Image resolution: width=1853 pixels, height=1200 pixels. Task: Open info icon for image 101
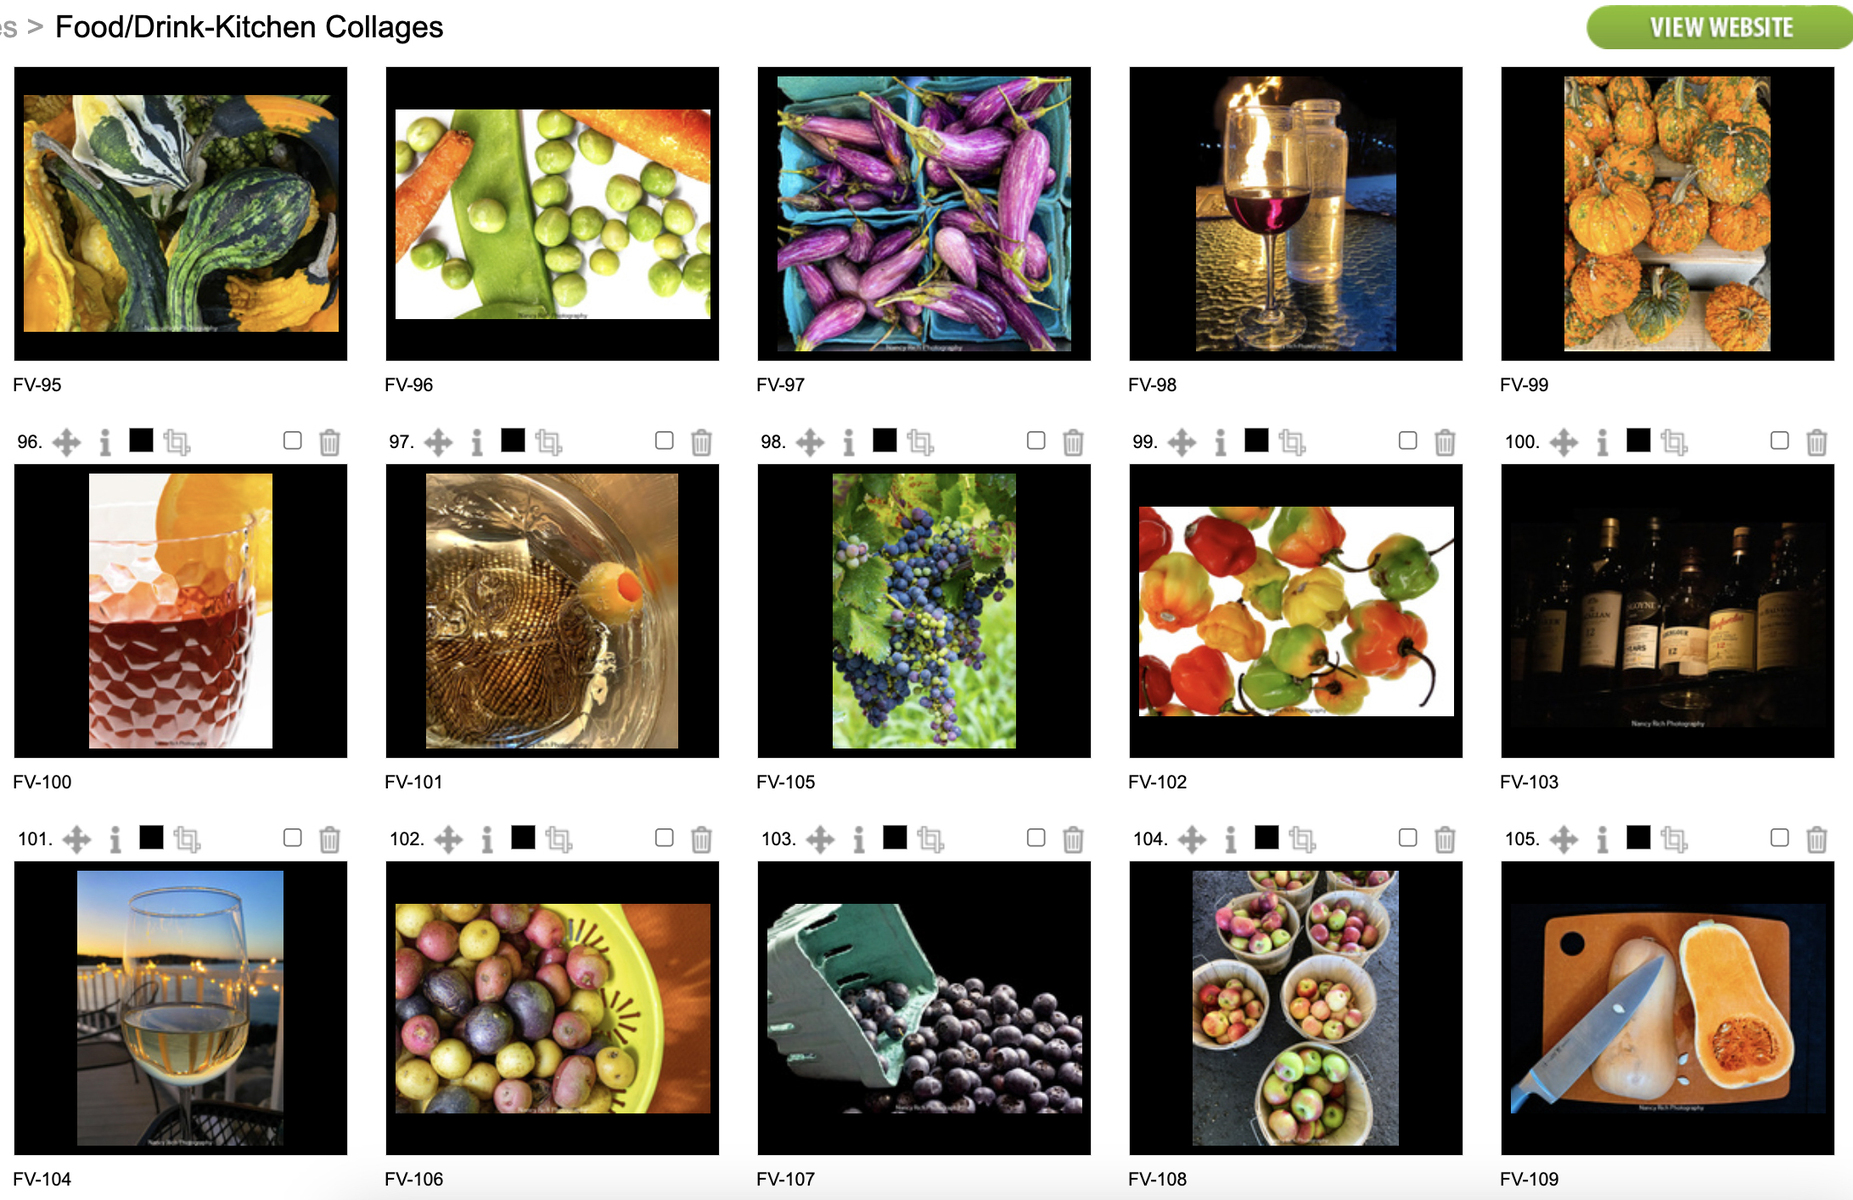115,839
